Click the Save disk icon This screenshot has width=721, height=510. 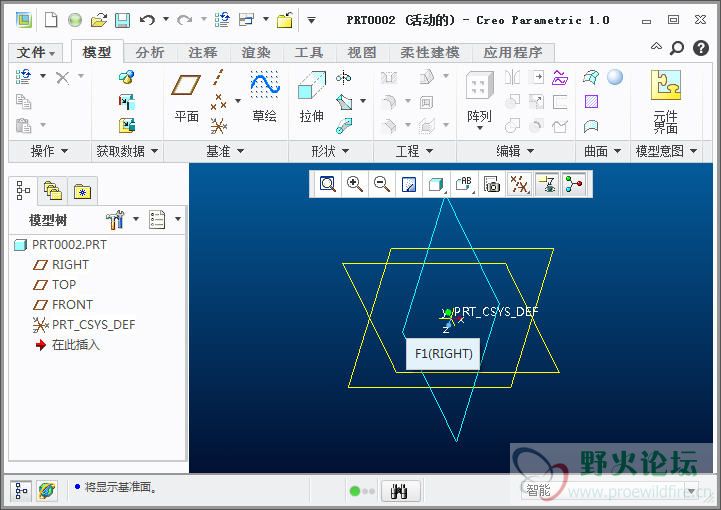coord(122,20)
